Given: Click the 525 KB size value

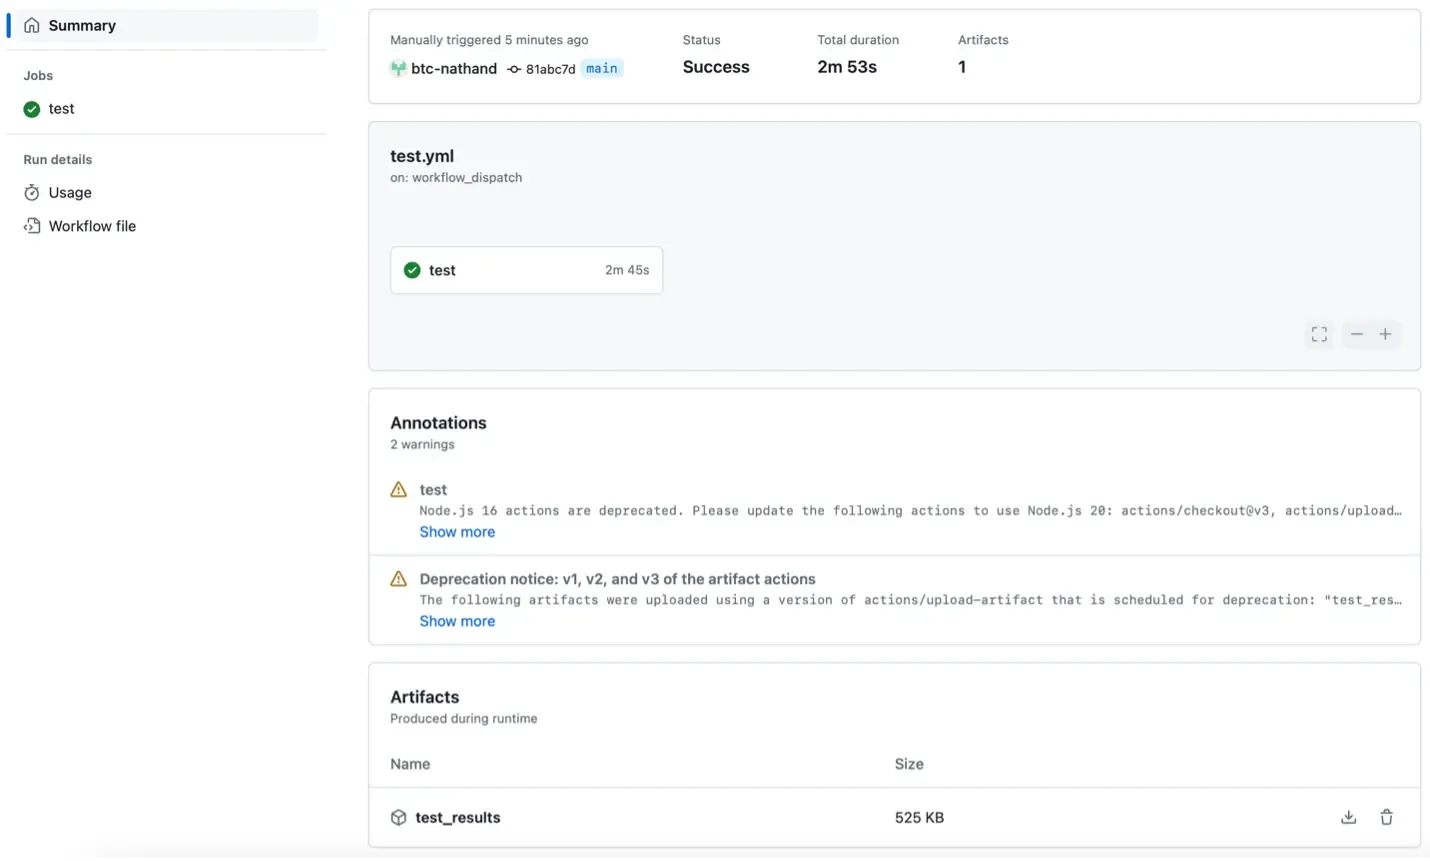Looking at the screenshot, I should tap(919, 817).
